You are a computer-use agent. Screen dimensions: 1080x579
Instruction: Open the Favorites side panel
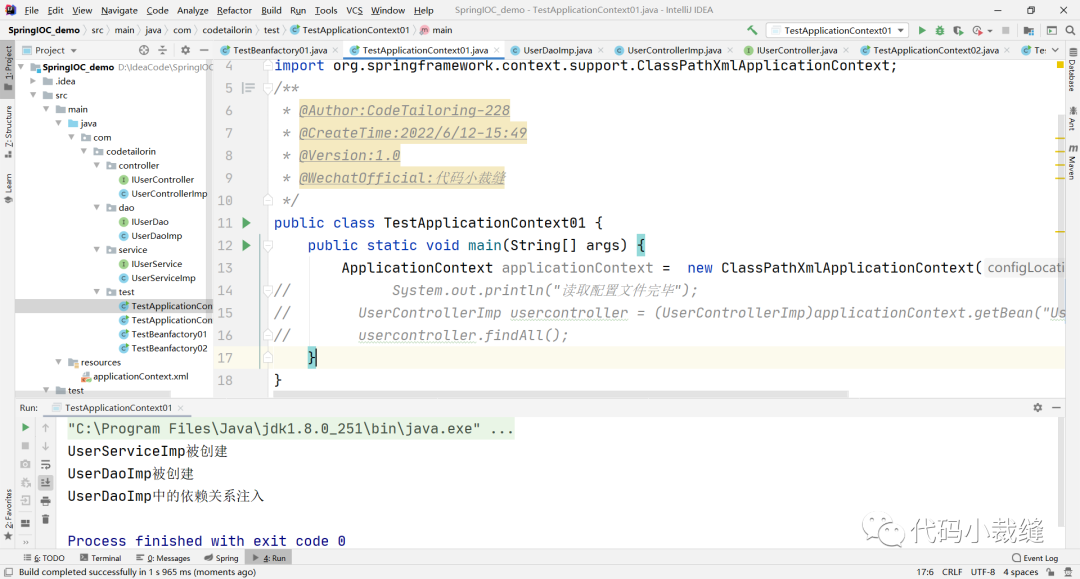point(8,514)
